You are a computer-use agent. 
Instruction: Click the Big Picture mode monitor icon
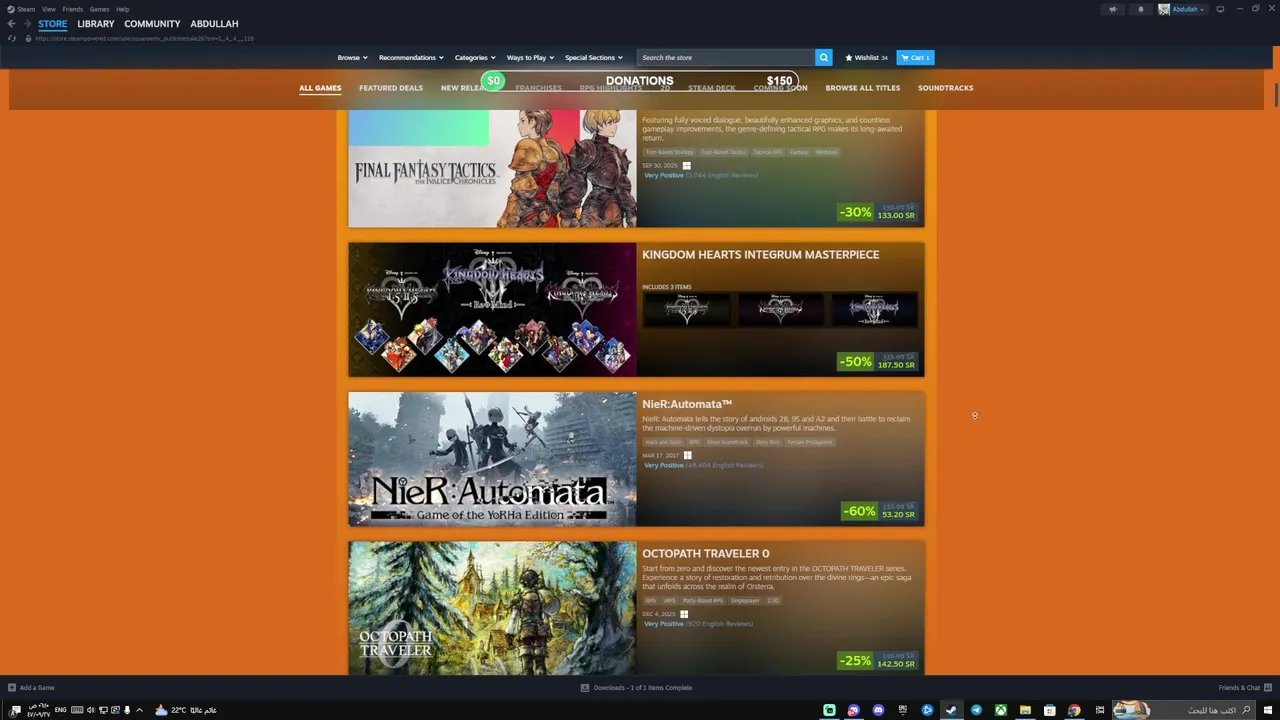[1220, 9]
